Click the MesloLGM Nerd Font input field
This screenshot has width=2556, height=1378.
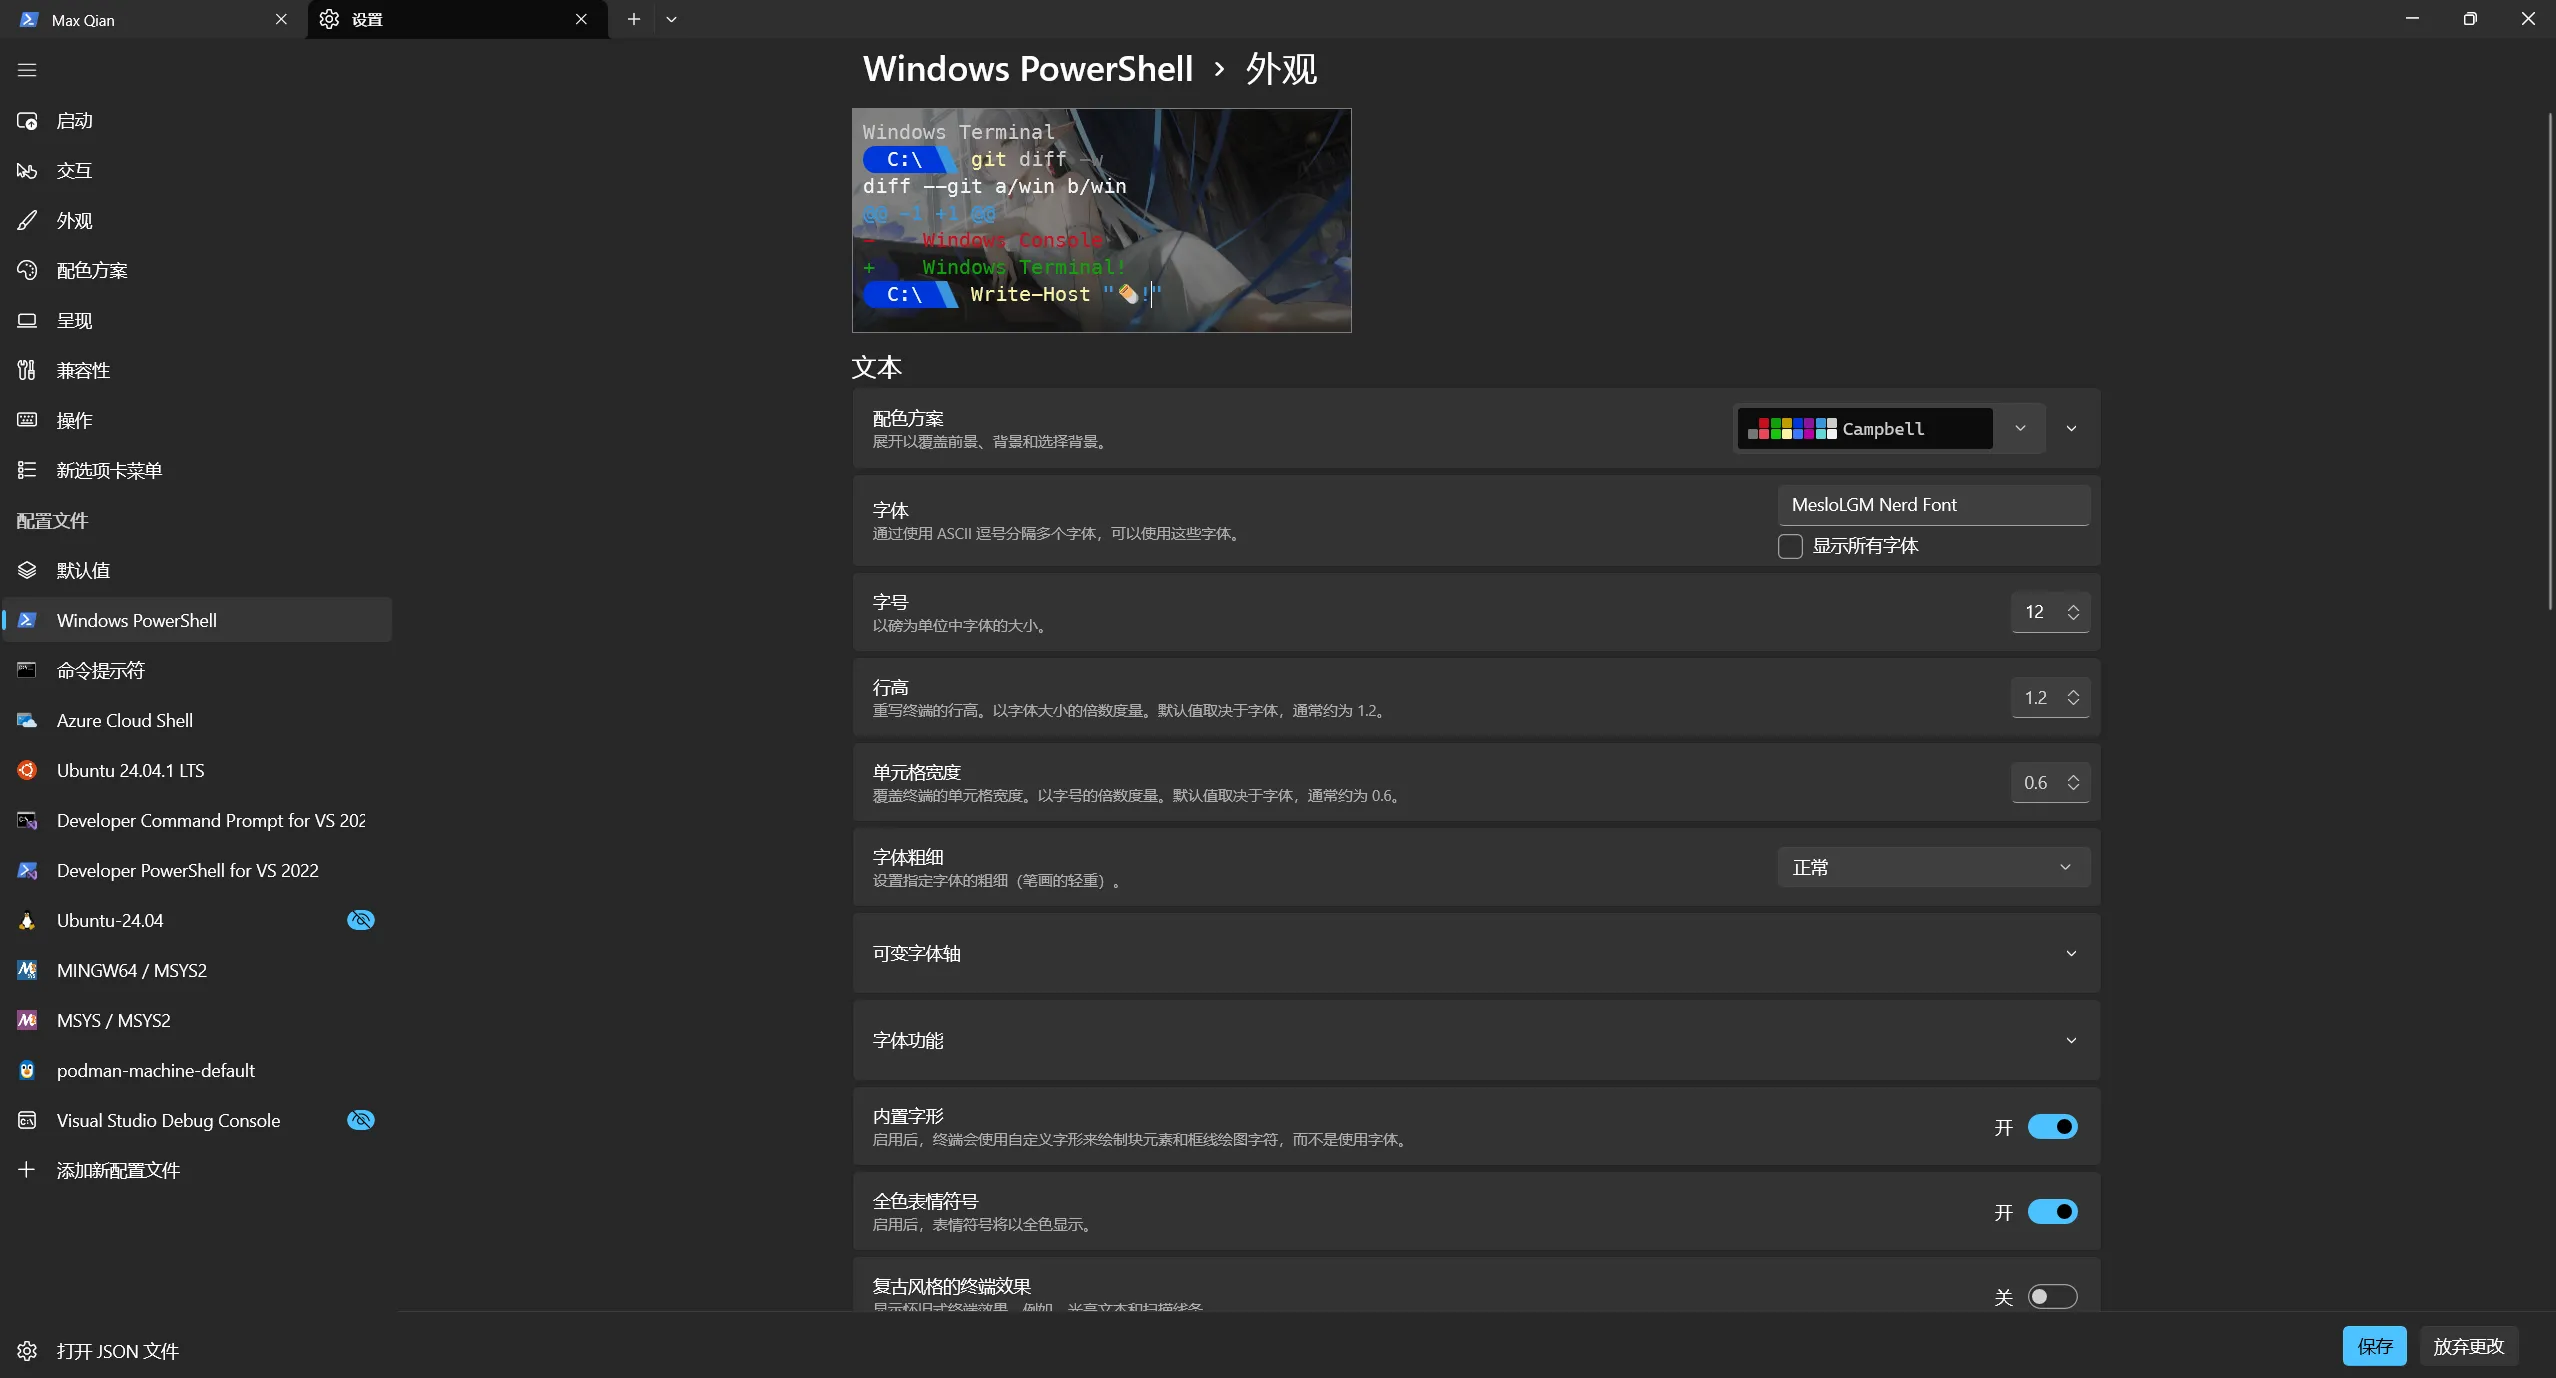1932,505
